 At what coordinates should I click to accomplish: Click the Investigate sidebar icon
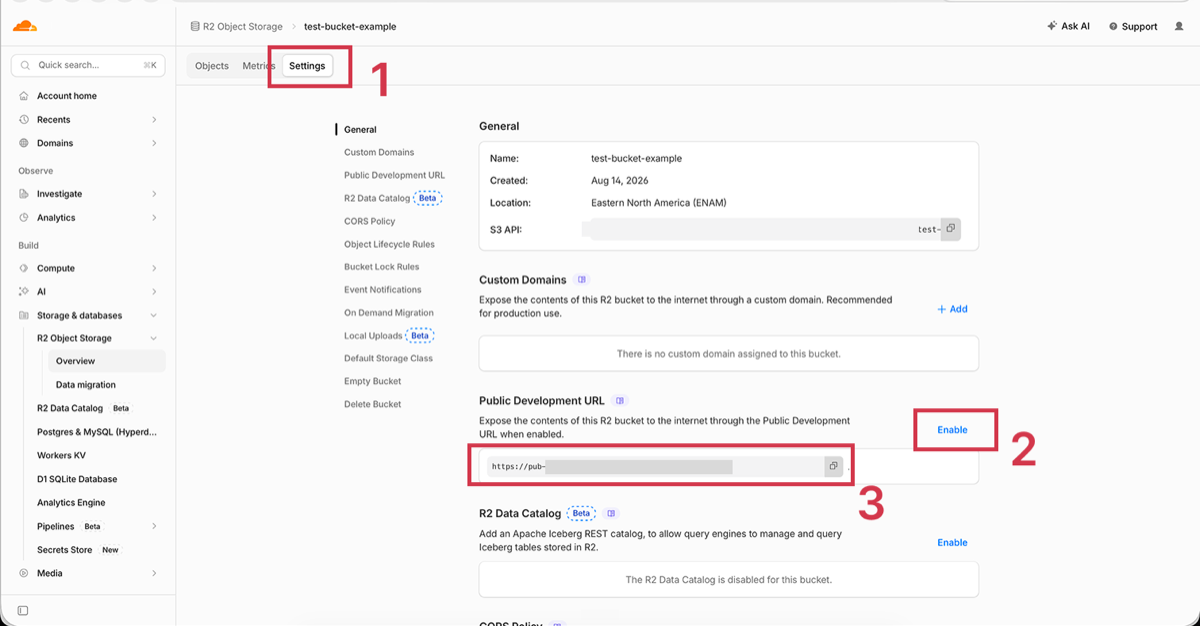pos(24,194)
